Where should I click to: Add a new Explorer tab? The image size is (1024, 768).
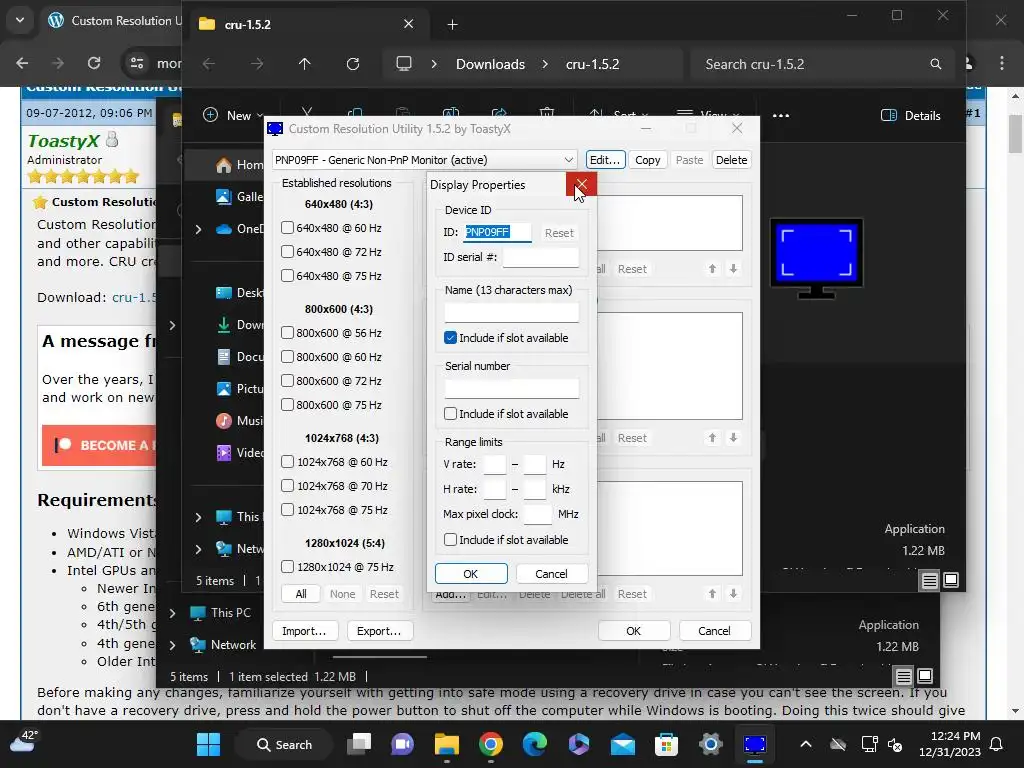click(452, 25)
